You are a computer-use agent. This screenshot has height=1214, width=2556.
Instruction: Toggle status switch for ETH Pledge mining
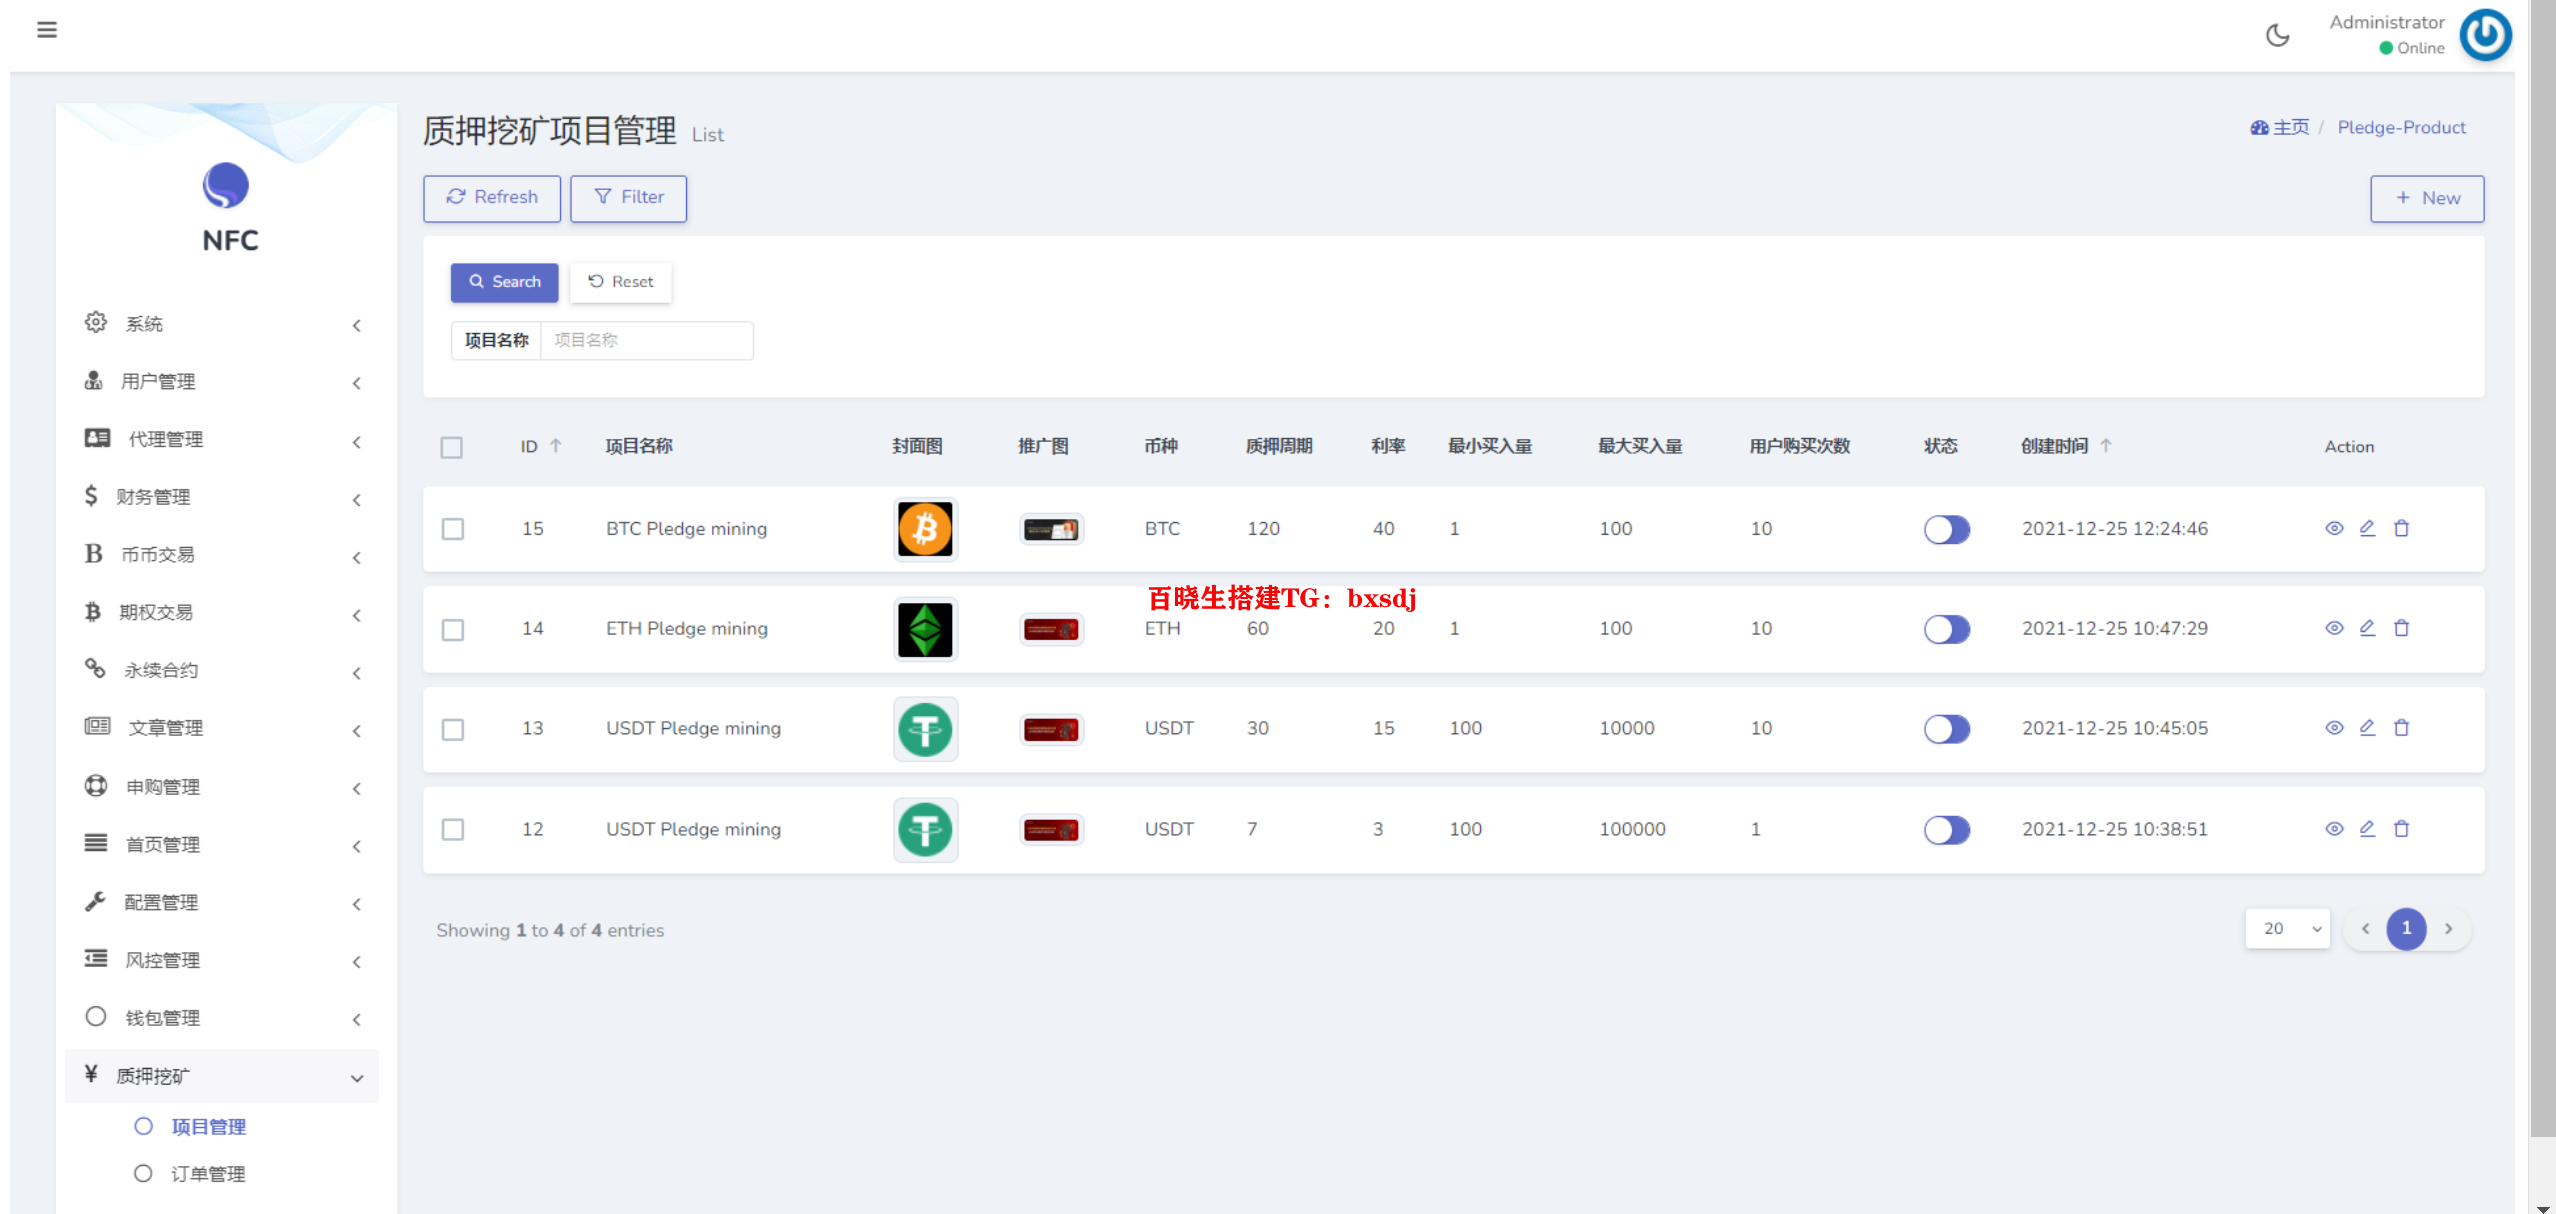click(x=1946, y=629)
